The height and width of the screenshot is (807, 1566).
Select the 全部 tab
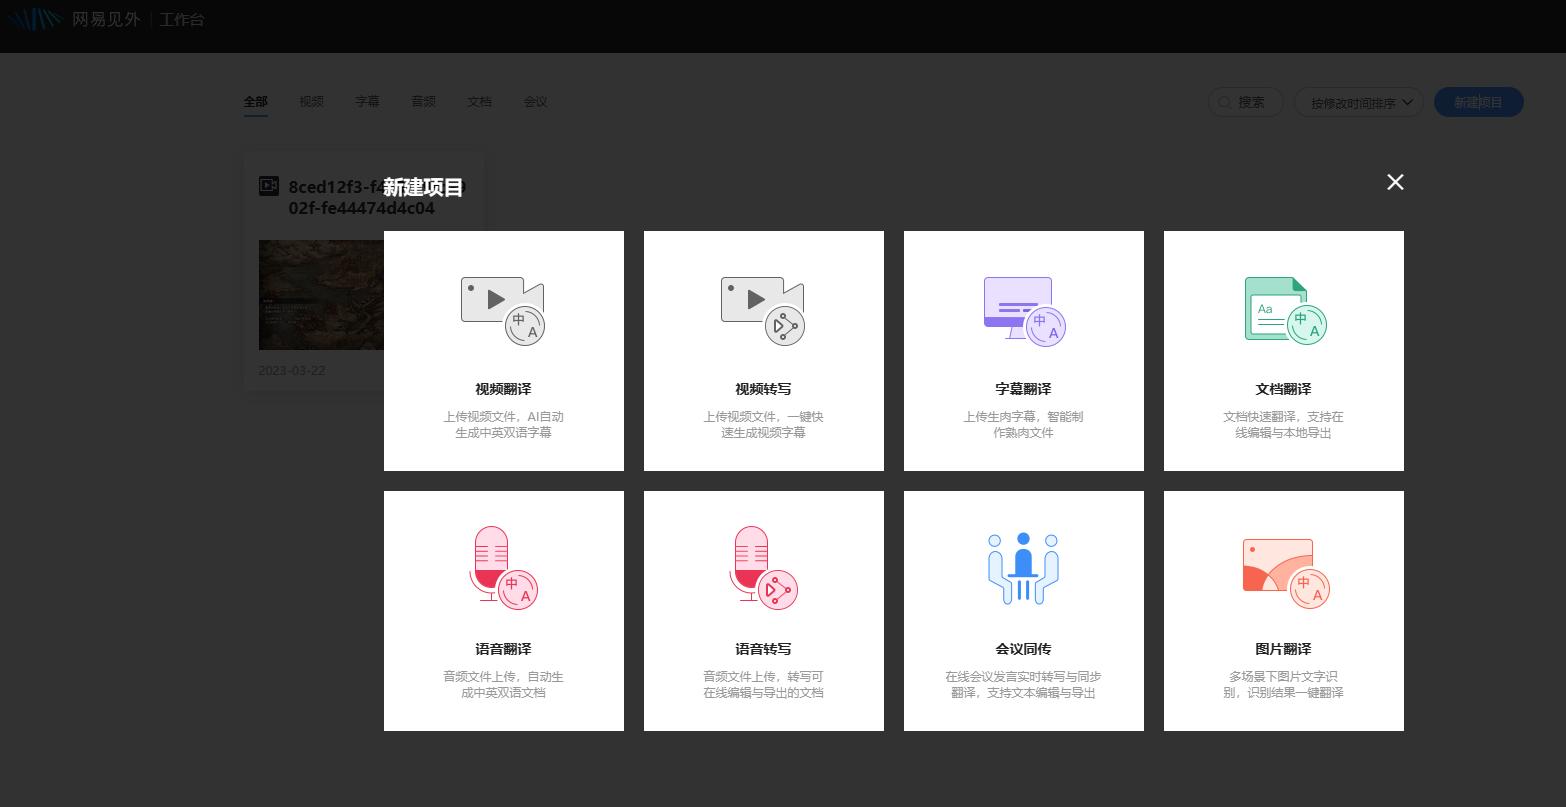256,101
